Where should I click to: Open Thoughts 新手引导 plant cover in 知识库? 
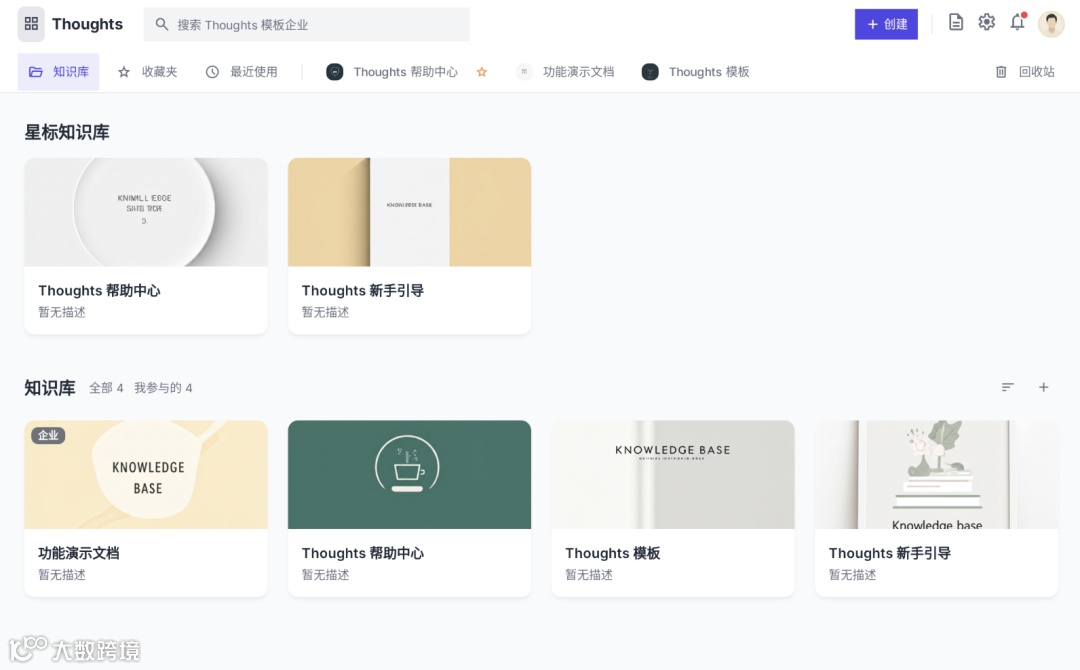[936, 474]
